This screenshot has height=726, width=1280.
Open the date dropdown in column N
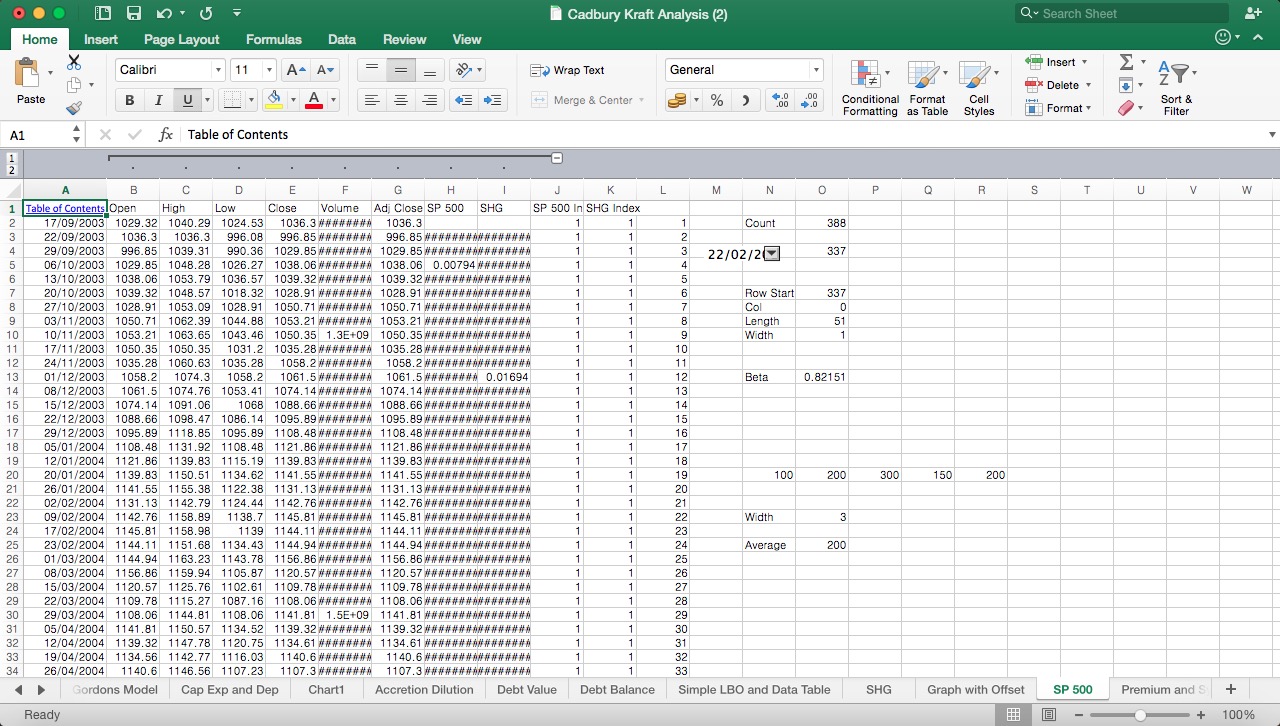click(x=771, y=254)
